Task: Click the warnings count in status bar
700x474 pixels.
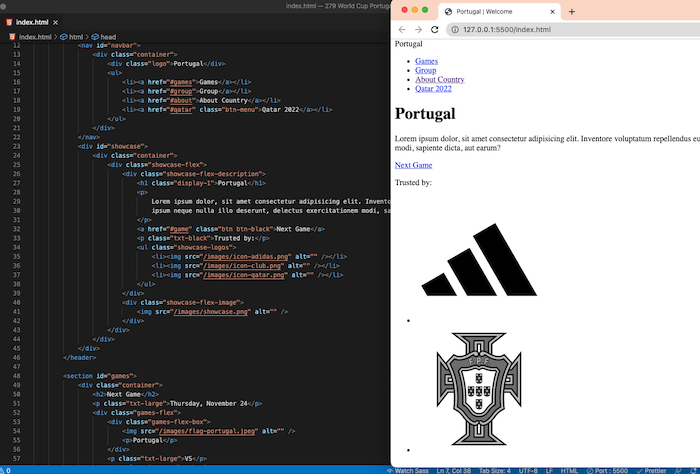Action: pos(5,470)
